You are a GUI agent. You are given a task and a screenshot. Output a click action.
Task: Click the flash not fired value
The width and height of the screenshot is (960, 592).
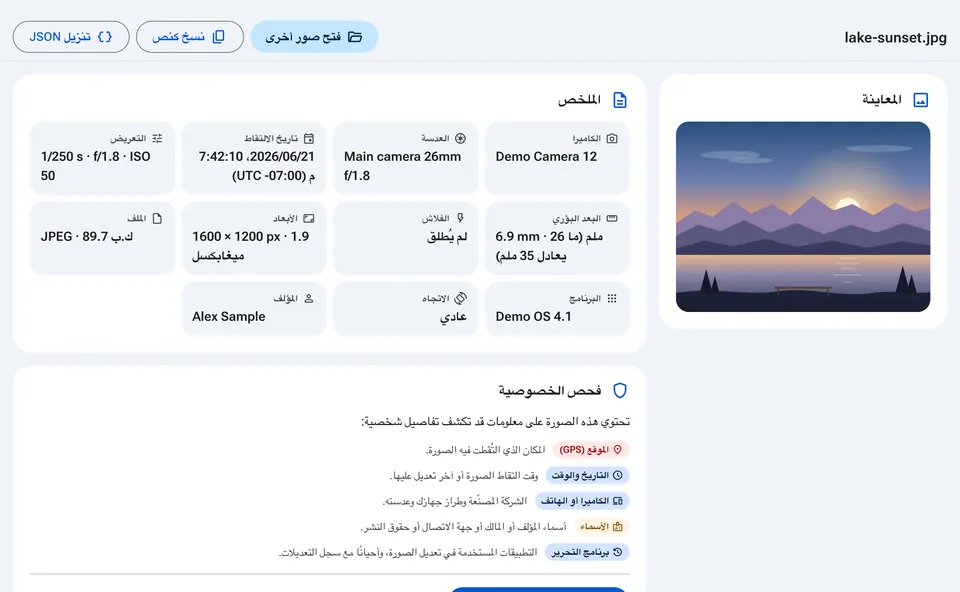pyautogui.click(x=447, y=237)
